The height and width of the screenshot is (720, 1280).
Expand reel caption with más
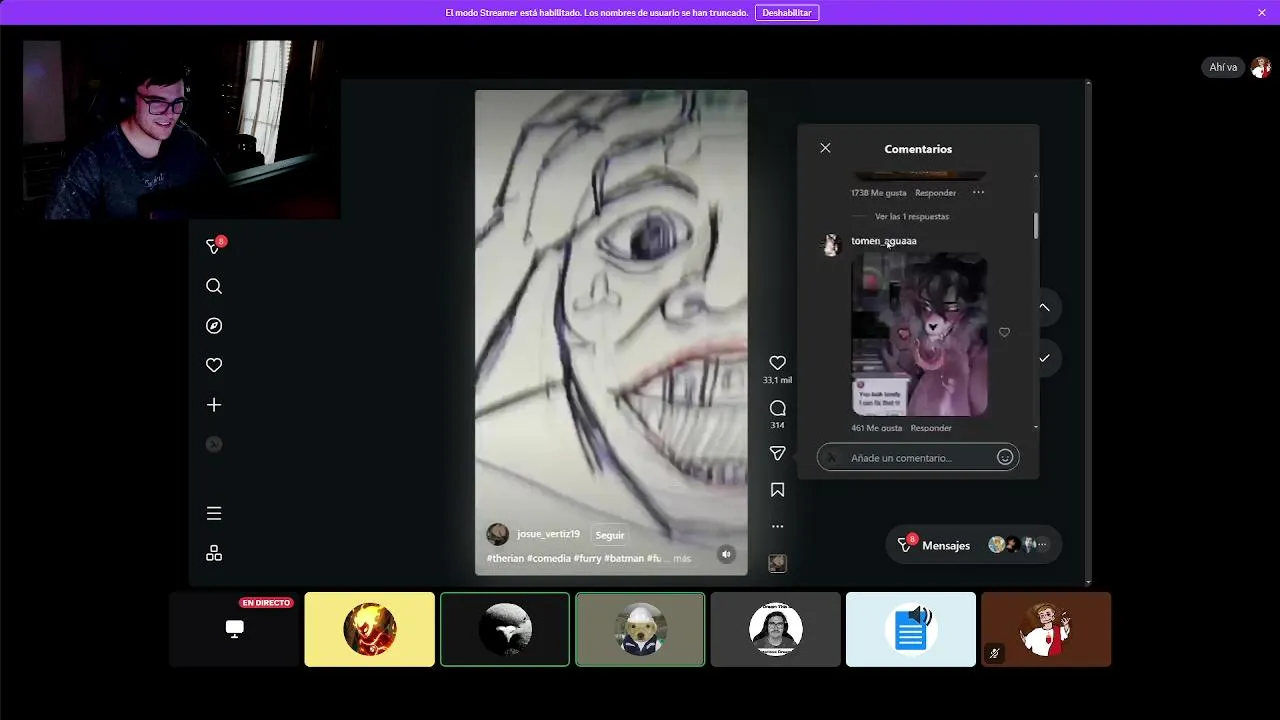coord(682,558)
